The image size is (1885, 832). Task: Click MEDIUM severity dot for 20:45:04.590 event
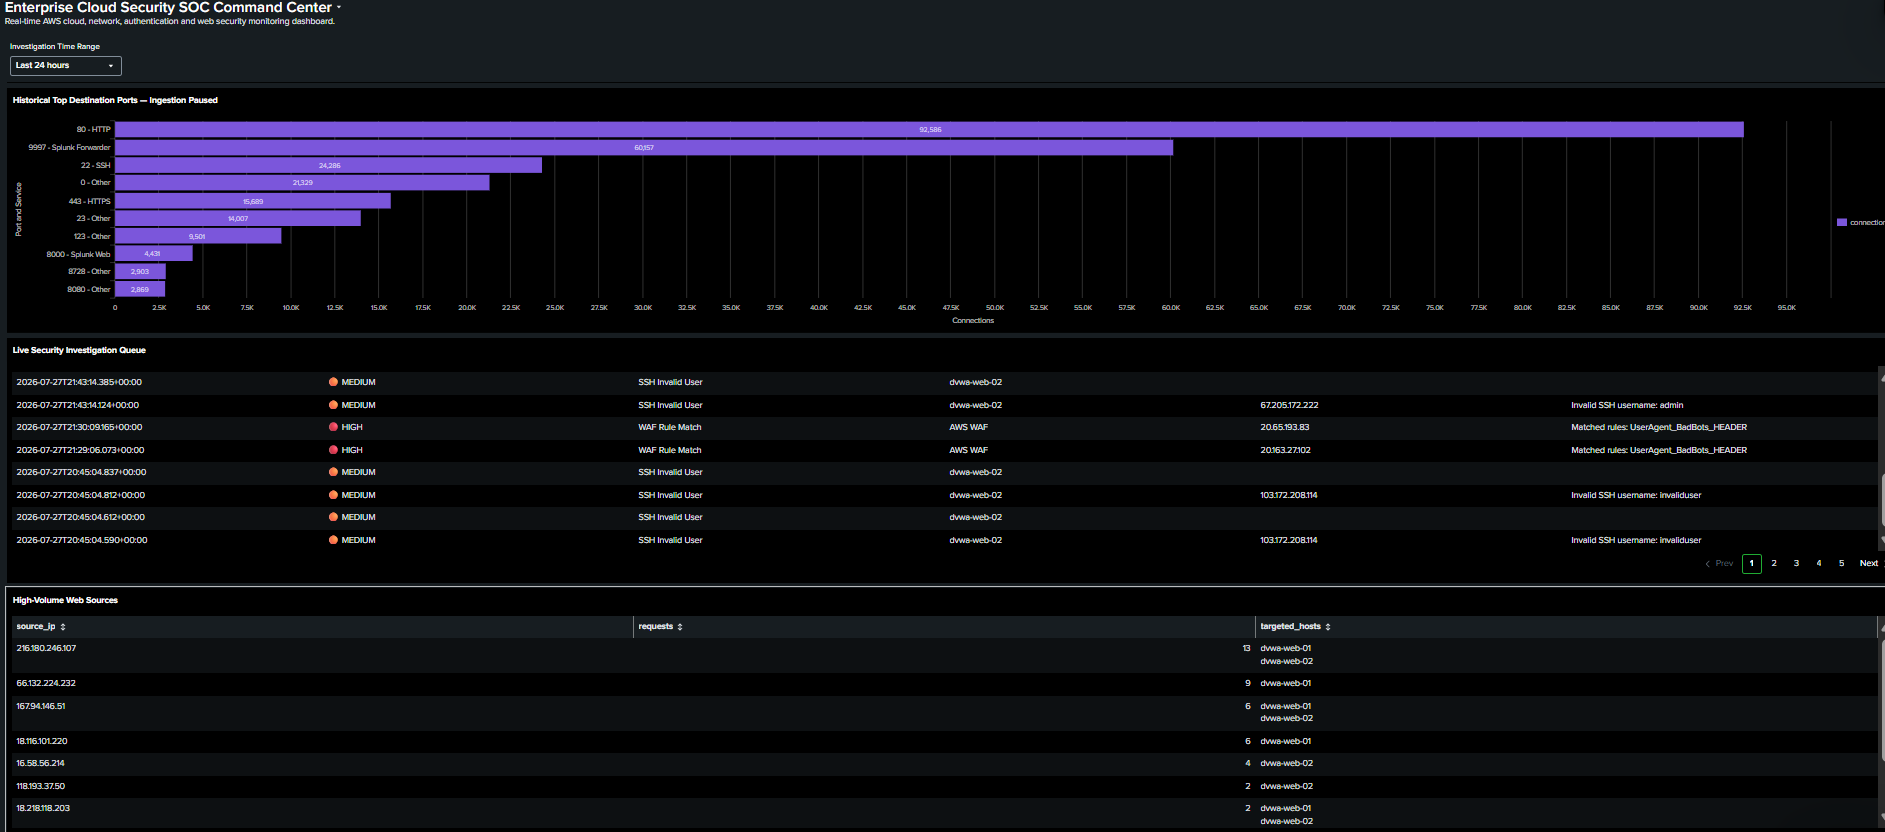(333, 540)
